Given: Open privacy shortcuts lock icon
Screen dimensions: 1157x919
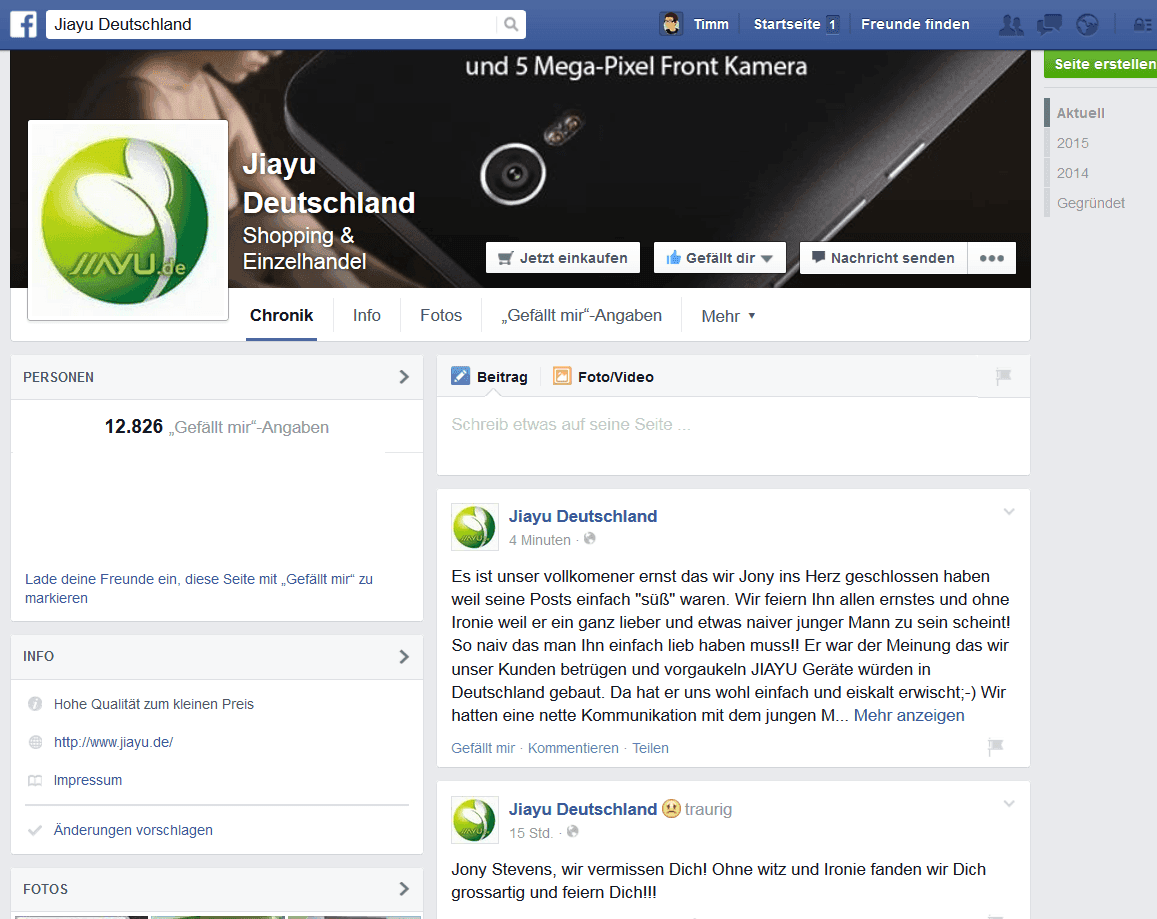Looking at the screenshot, I should (1142, 24).
